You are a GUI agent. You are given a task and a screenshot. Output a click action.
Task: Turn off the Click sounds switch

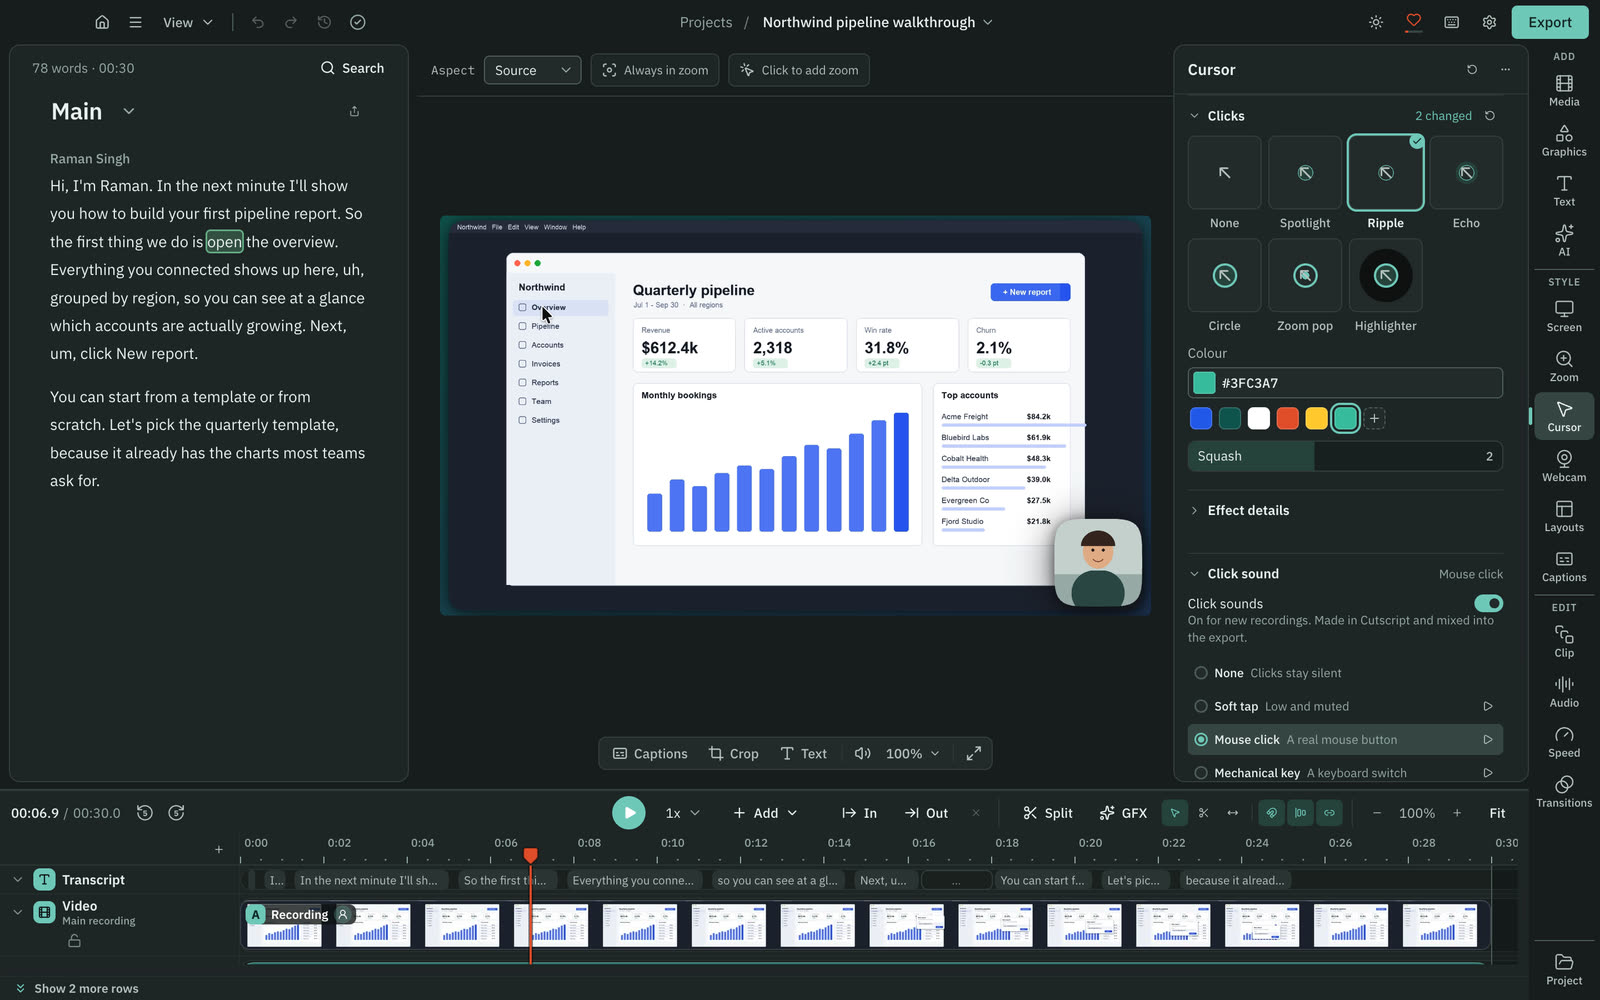(1488, 603)
